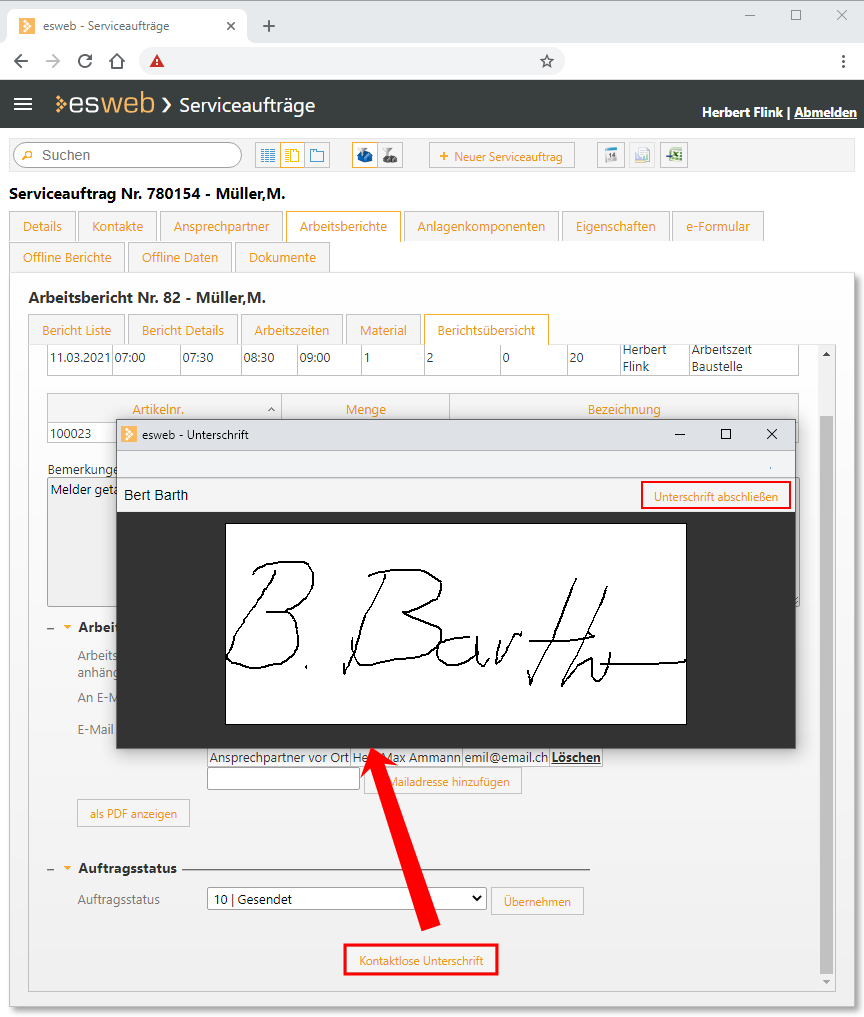
Task: Open a new browser tab
Action: (x=269, y=26)
